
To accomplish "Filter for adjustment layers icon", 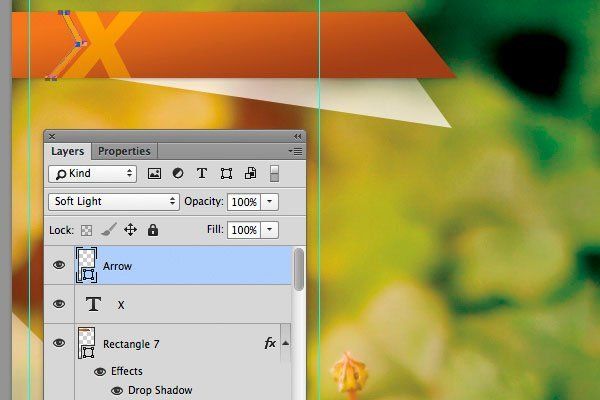I will click(178, 173).
